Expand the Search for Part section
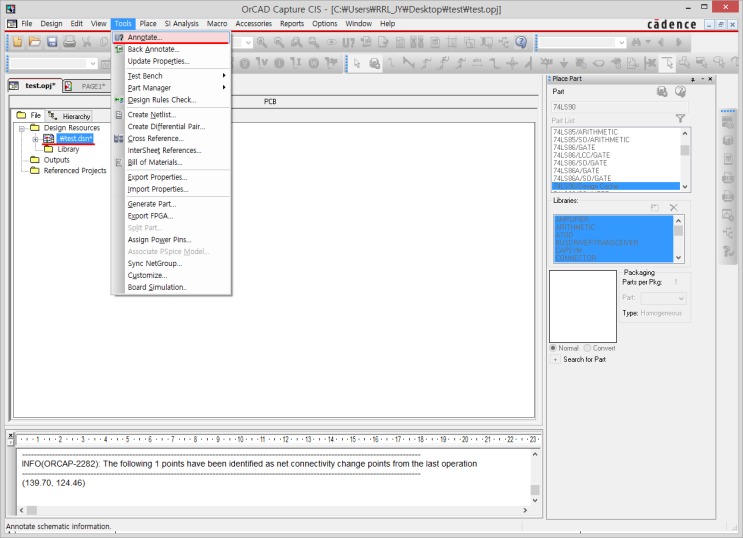The image size is (743, 538). [x=555, y=360]
